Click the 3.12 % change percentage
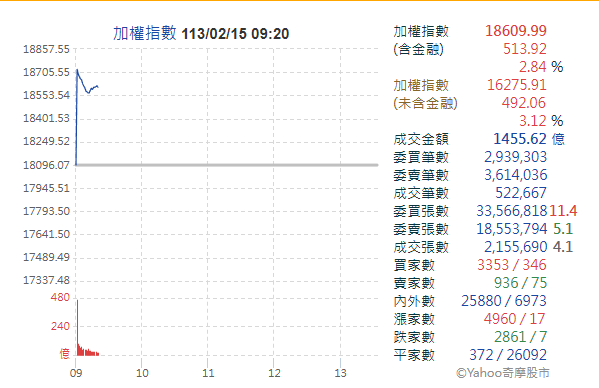Screen dimensions: 599x388 click(541, 121)
